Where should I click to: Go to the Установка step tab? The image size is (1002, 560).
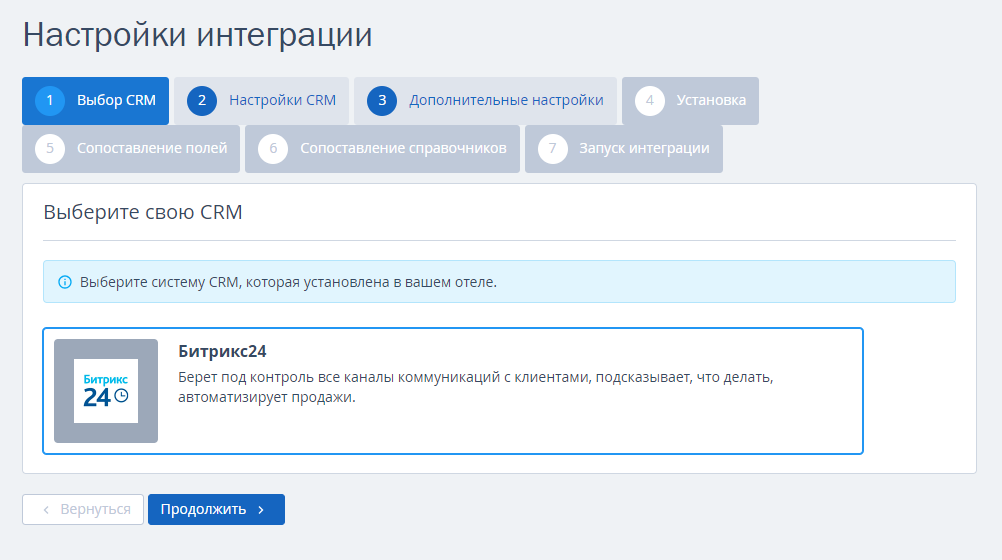click(690, 100)
